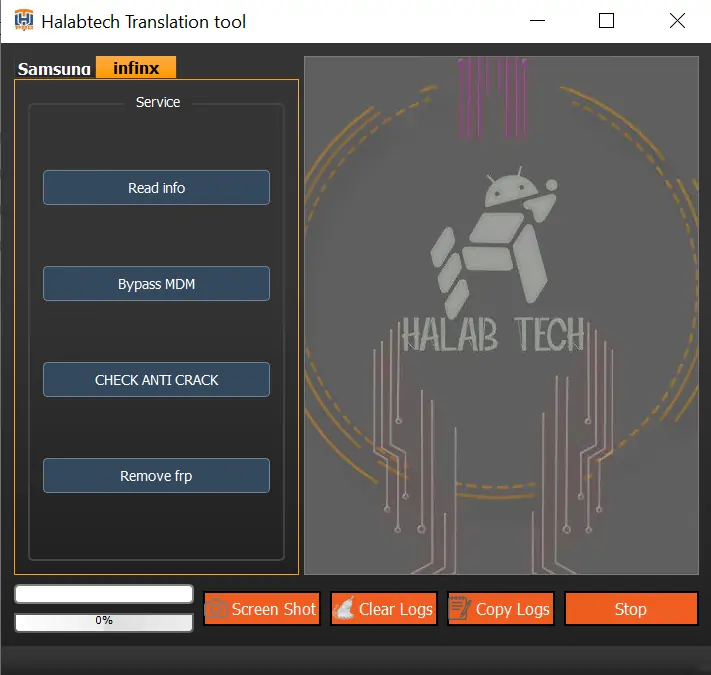Switch to the Samsung tab
The image size is (711, 675).
coord(54,68)
